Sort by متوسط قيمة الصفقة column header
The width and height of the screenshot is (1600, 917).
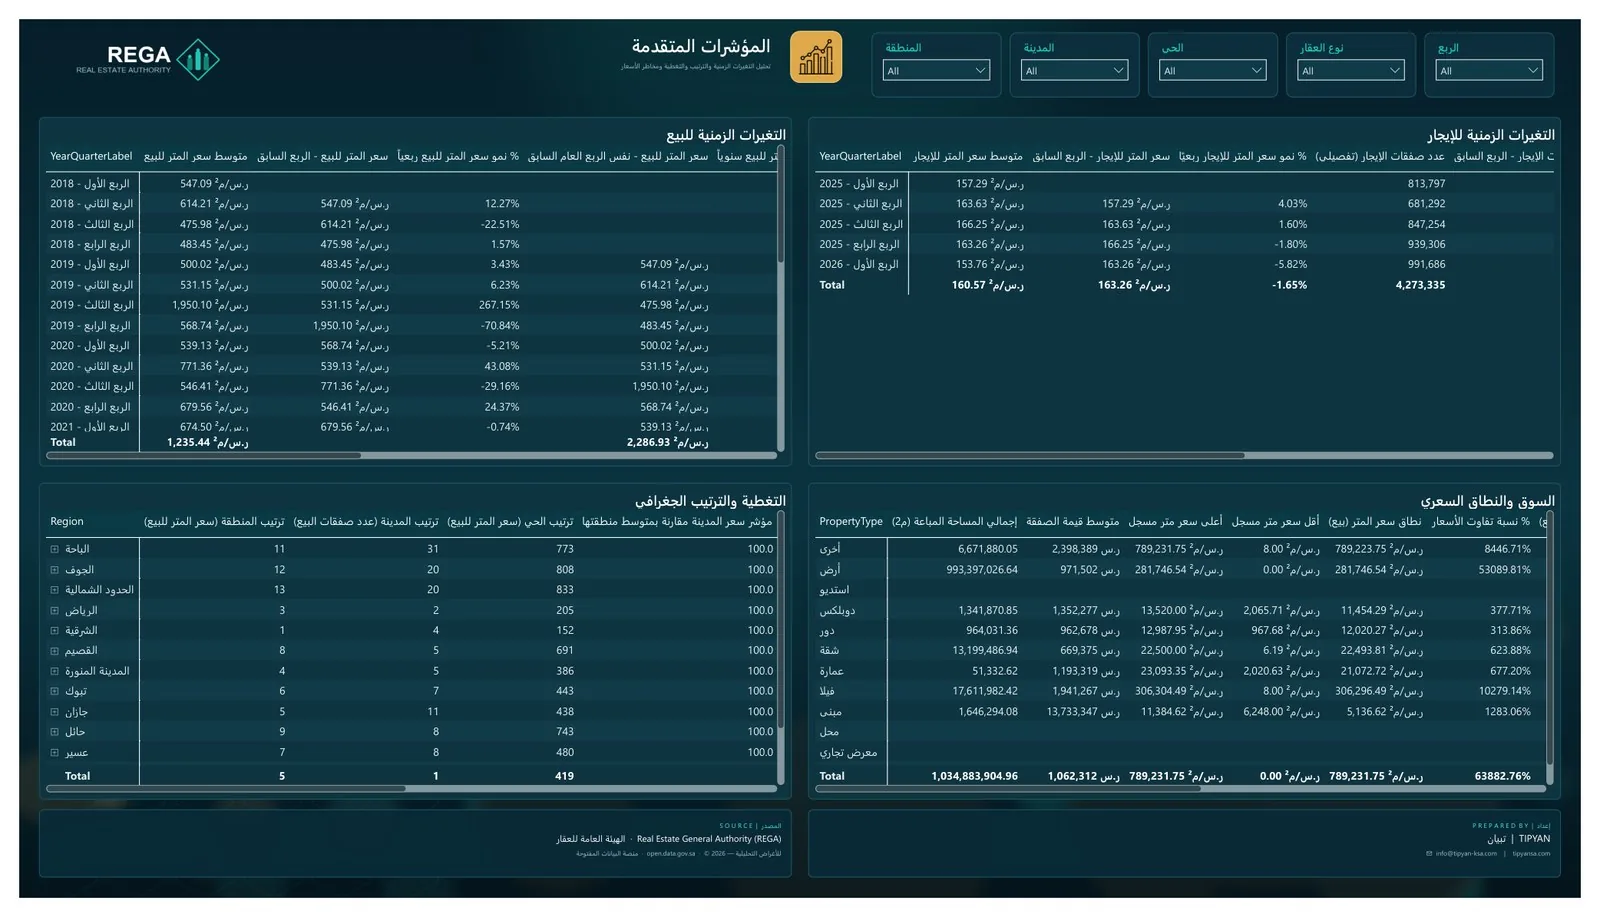(x=1073, y=521)
